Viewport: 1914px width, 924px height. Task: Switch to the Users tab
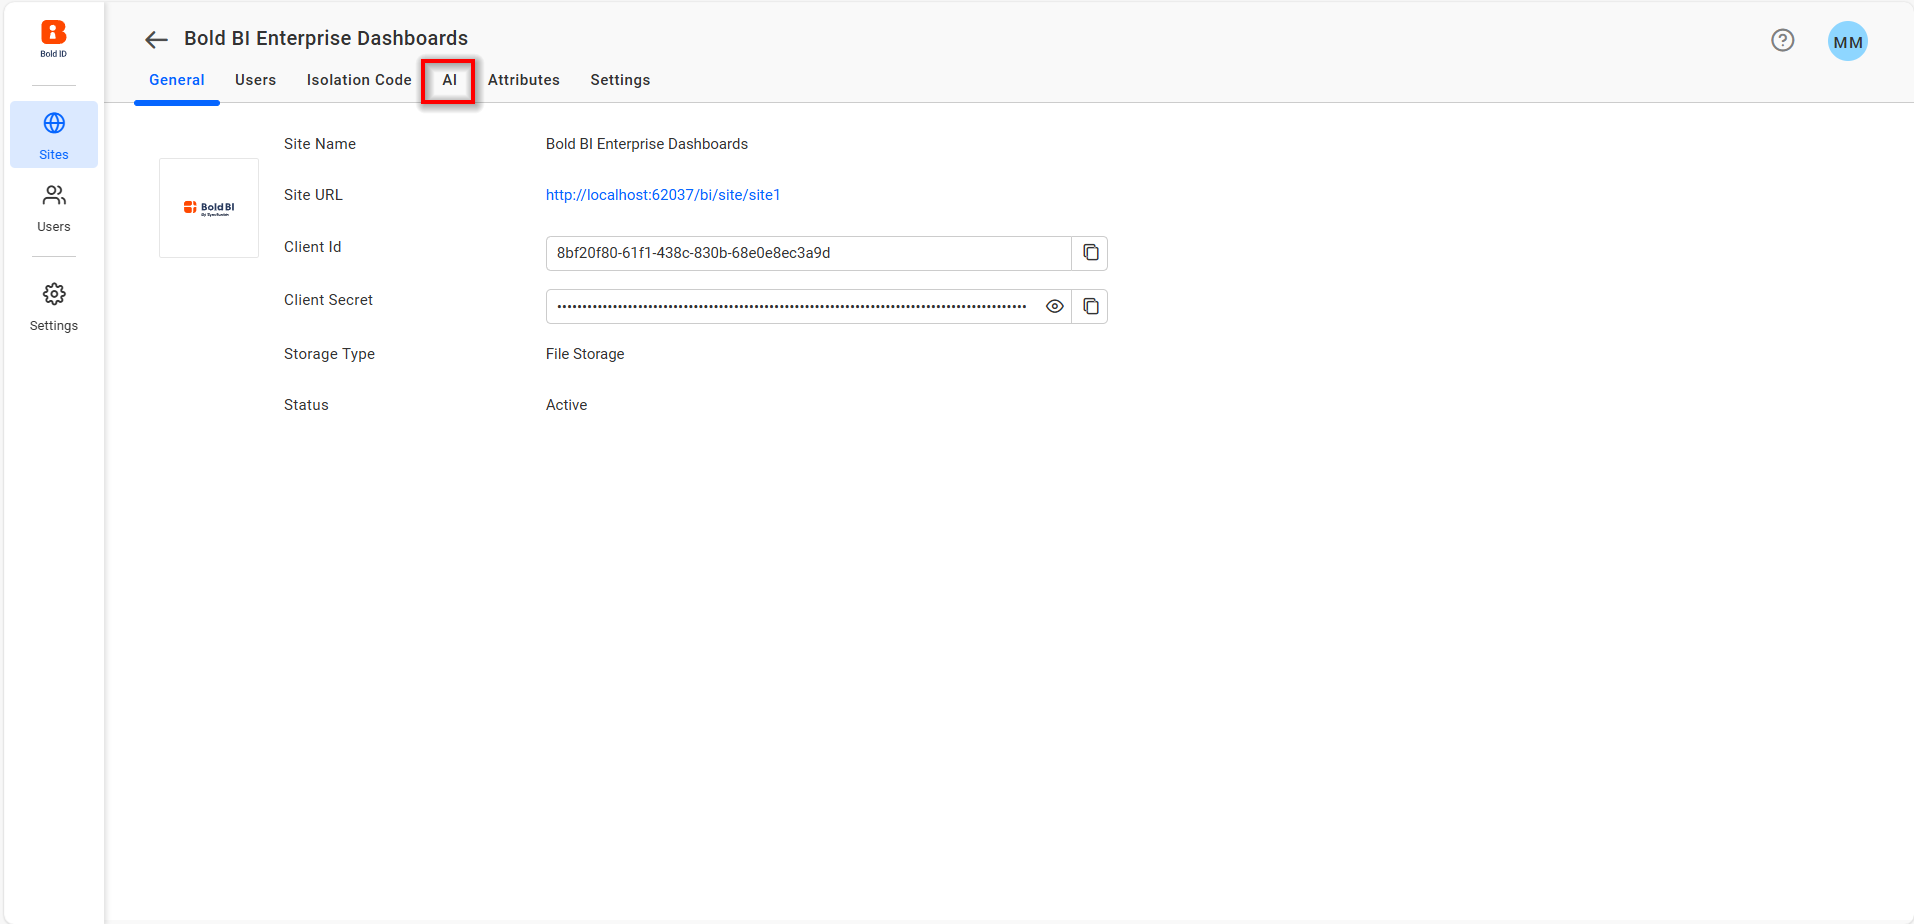coord(255,80)
